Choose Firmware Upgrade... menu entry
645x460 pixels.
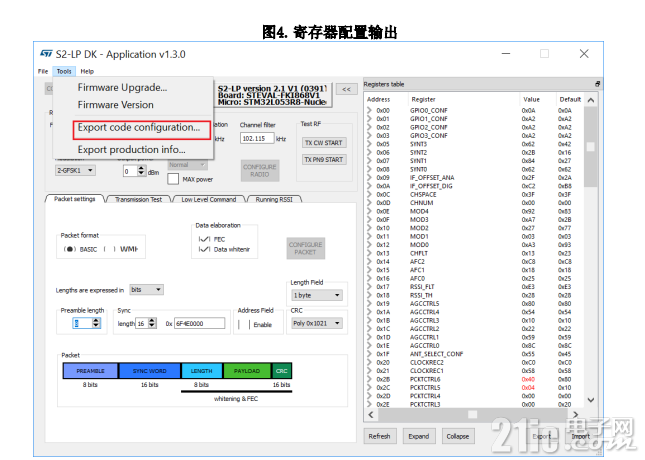click(x=122, y=87)
